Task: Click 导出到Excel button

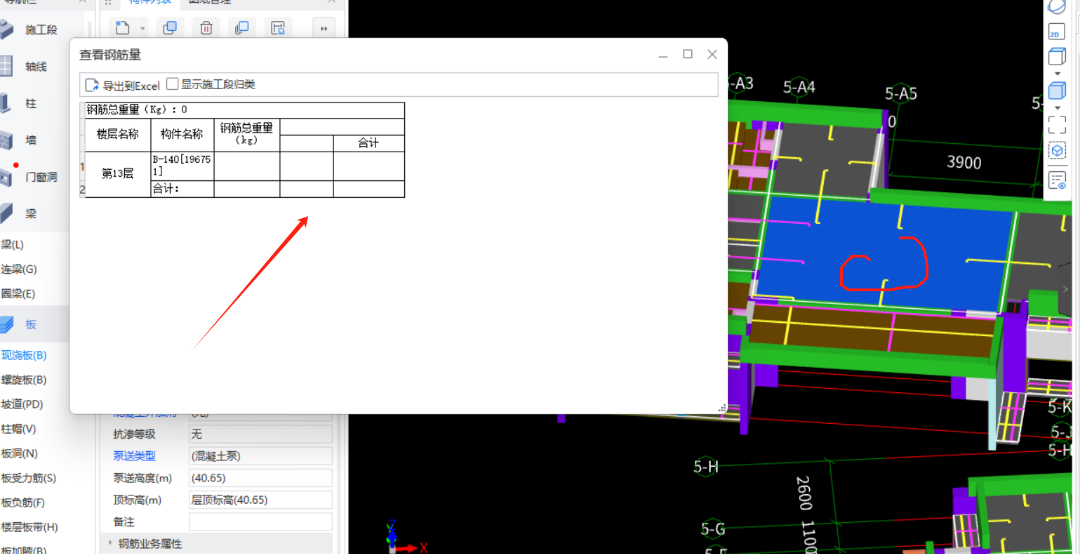Action: (x=123, y=85)
